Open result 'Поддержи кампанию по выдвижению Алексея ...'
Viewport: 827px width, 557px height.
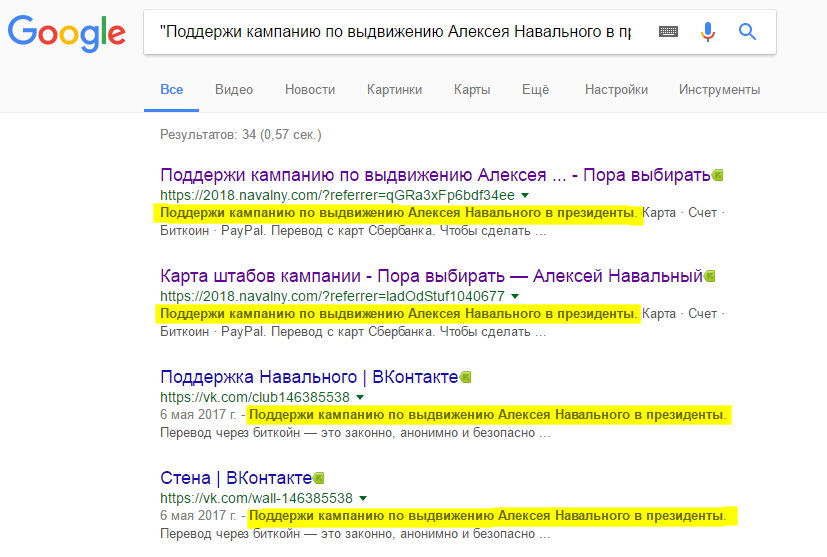pyautogui.click(x=435, y=175)
